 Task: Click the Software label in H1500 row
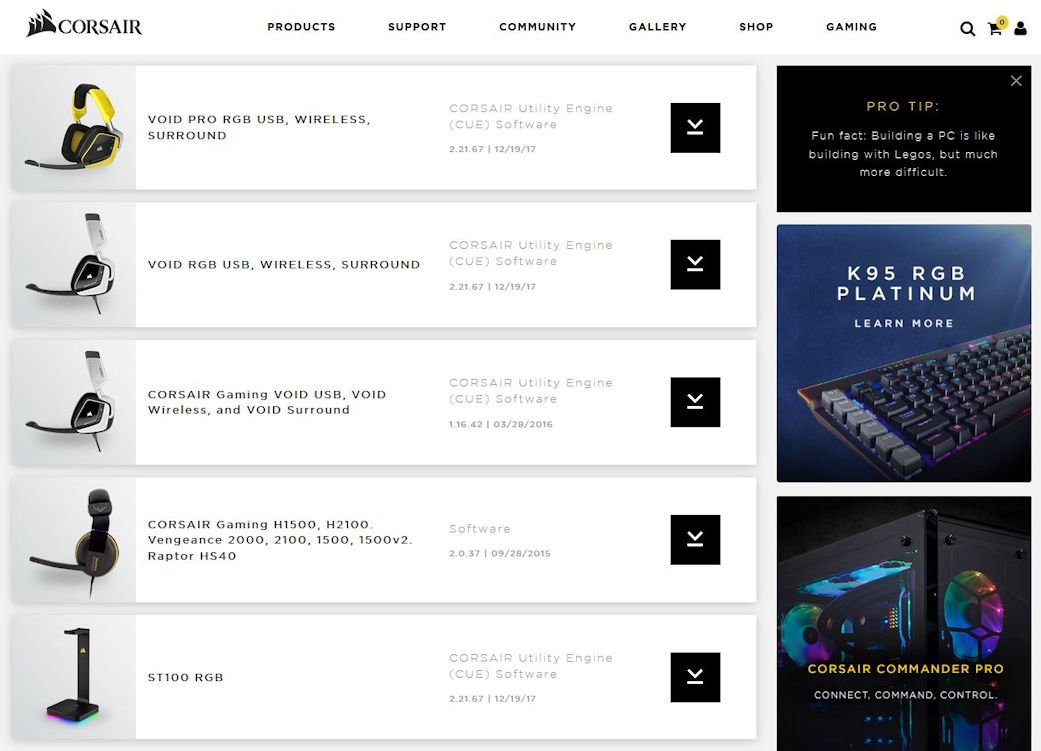click(479, 529)
